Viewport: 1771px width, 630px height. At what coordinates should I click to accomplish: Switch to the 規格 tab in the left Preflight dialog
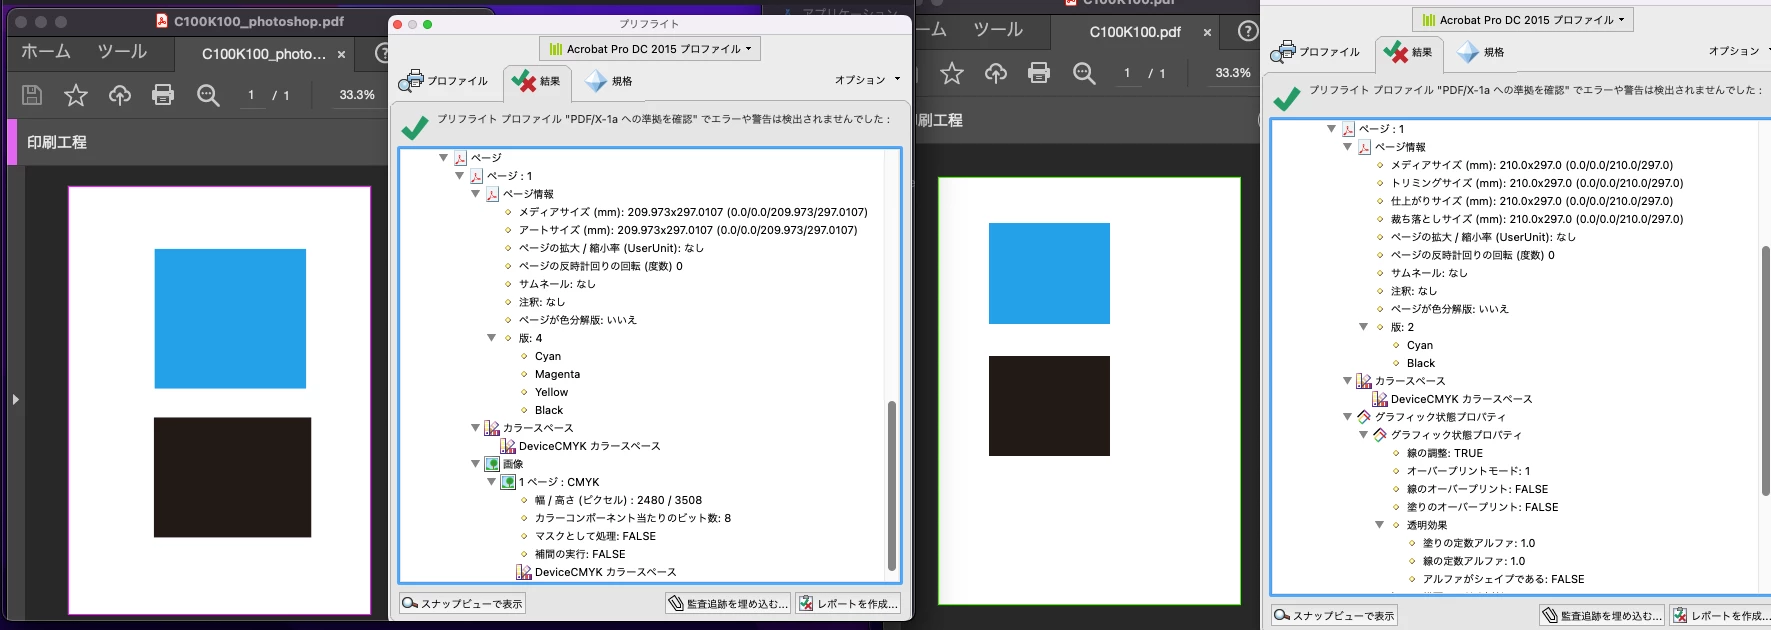(x=609, y=81)
